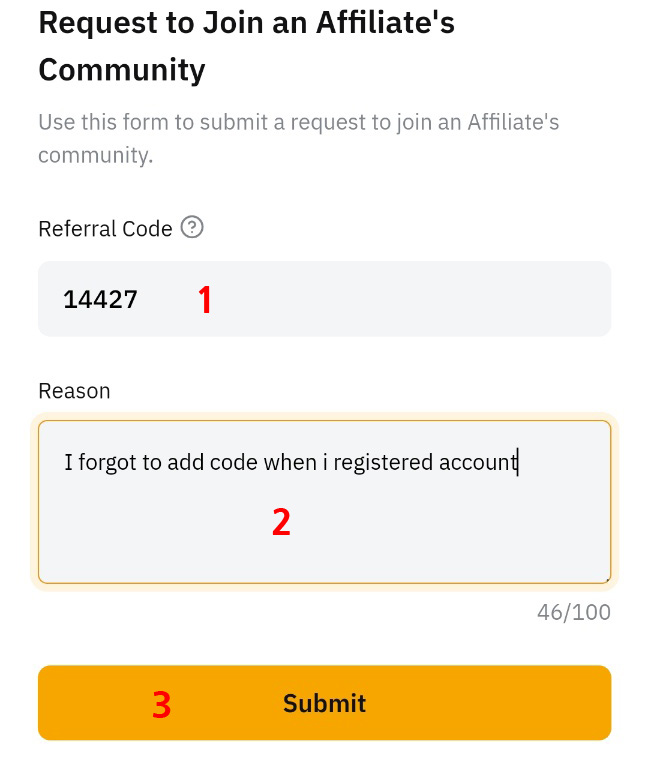Click the Reason field label

pyautogui.click(x=74, y=391)
